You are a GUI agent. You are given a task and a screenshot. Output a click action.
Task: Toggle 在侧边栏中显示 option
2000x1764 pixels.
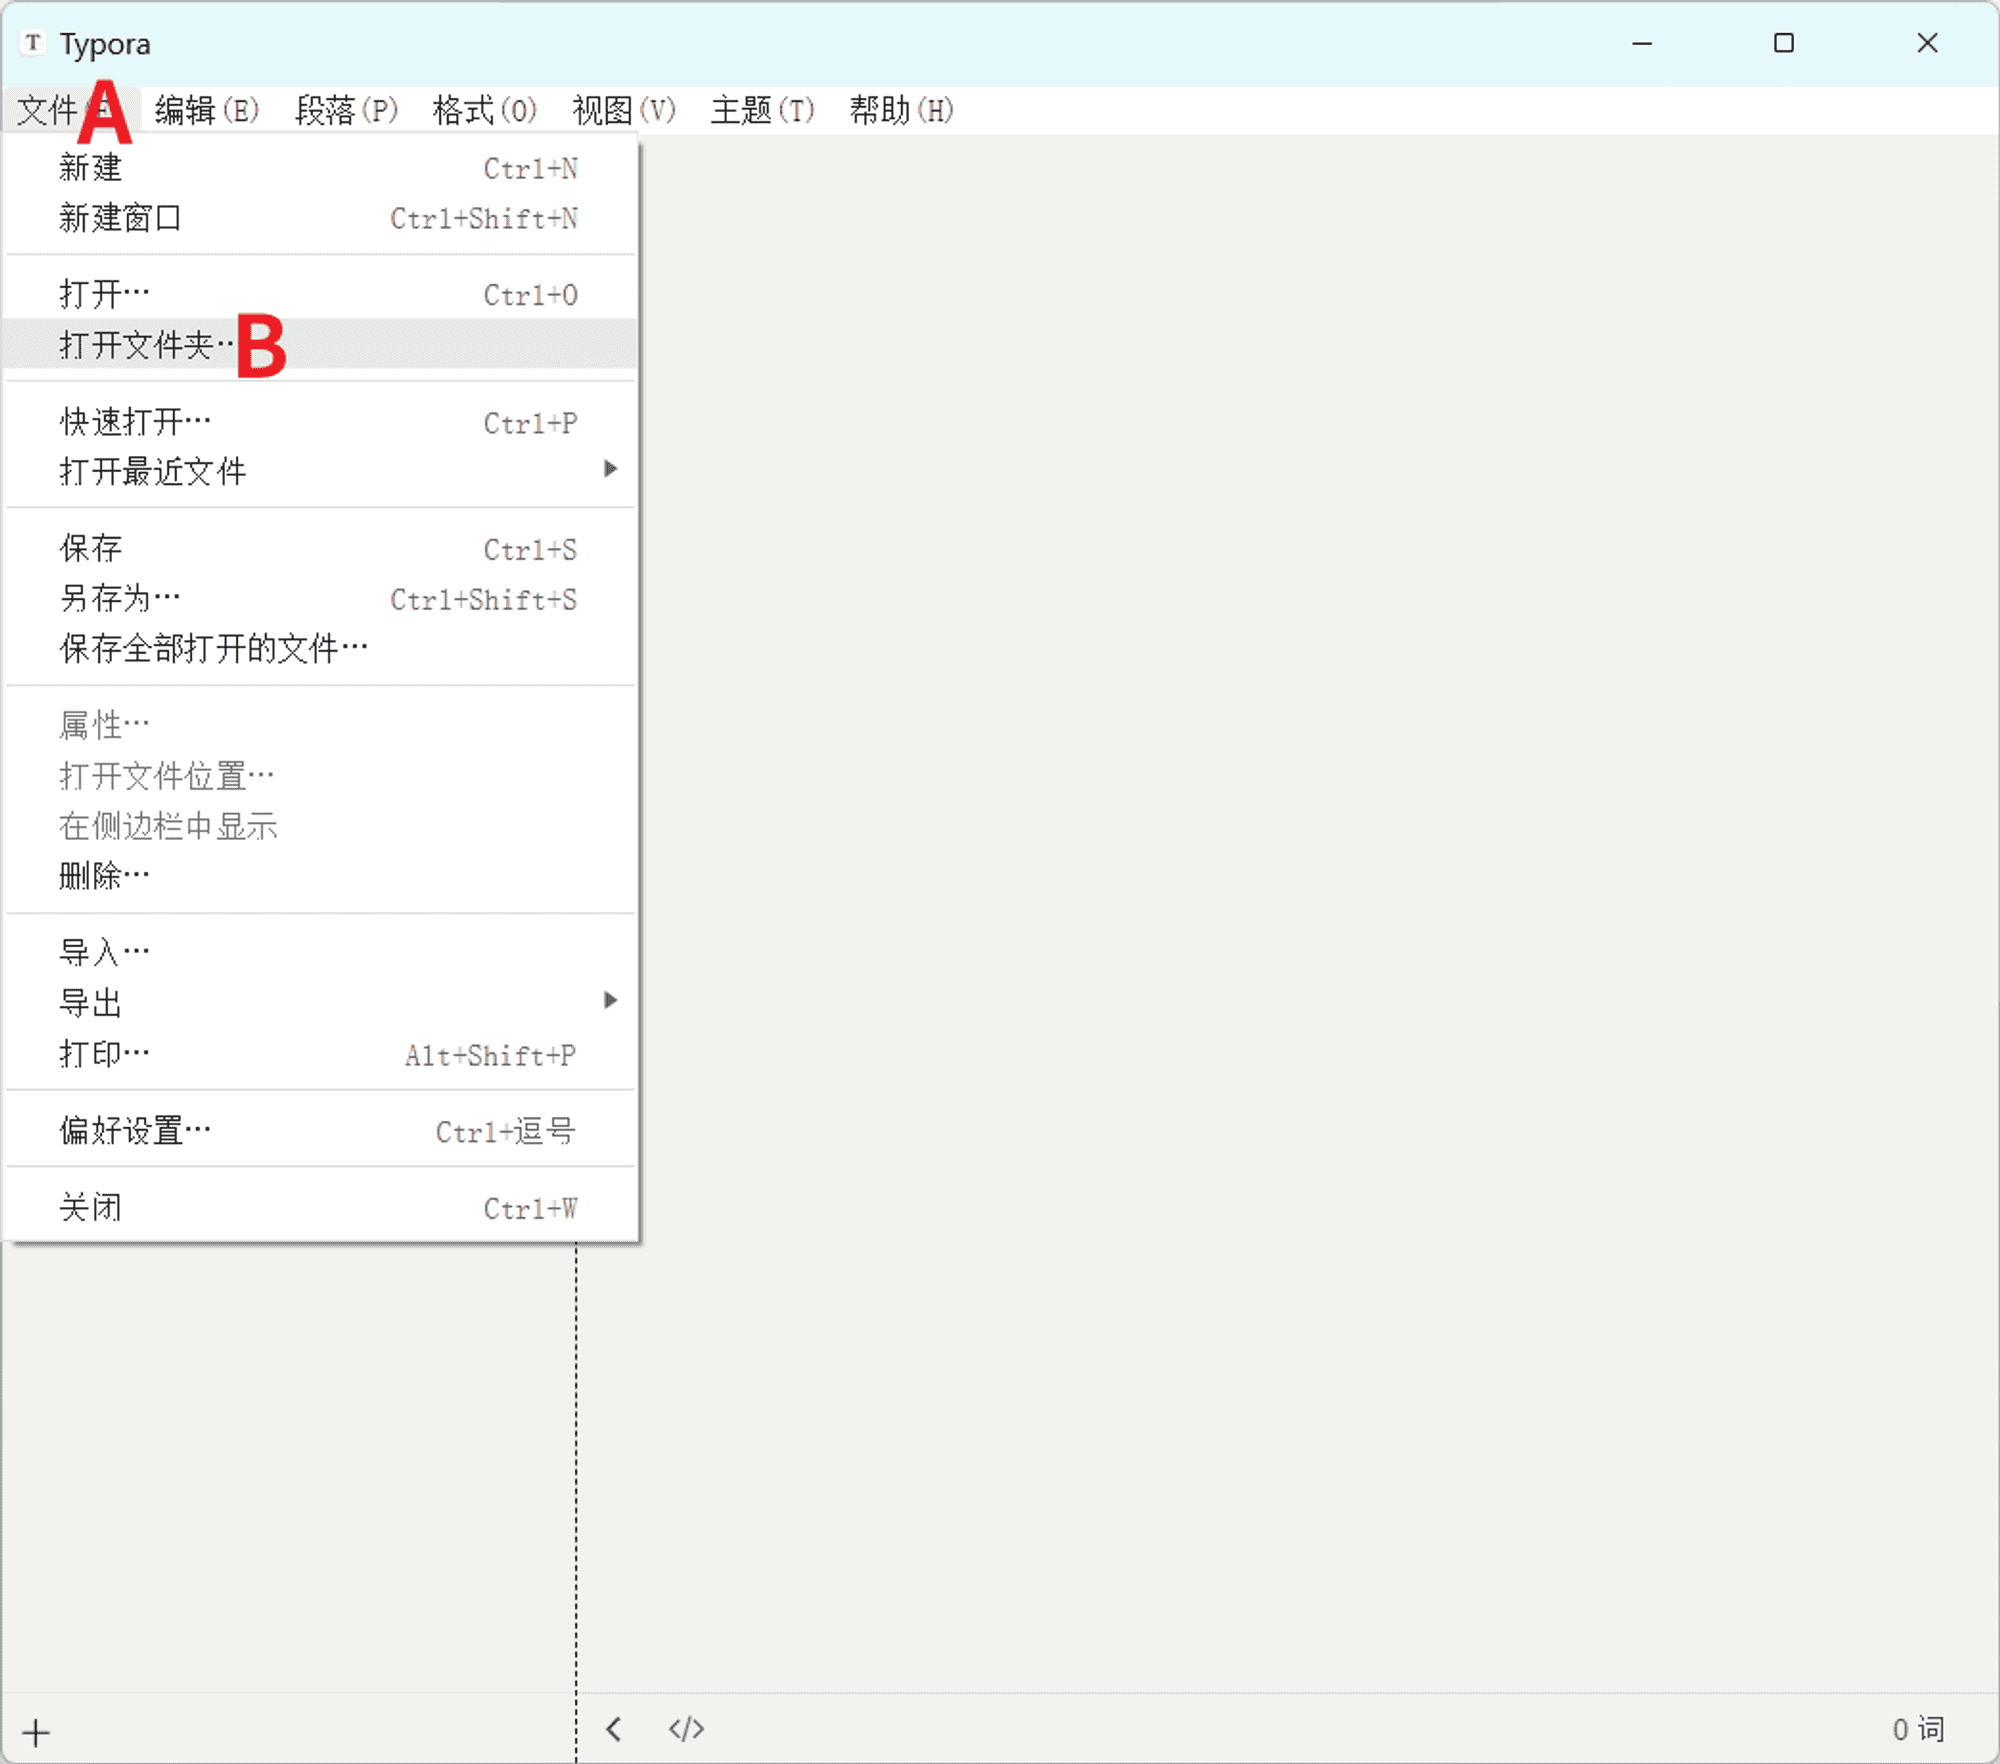pos(168,825)
